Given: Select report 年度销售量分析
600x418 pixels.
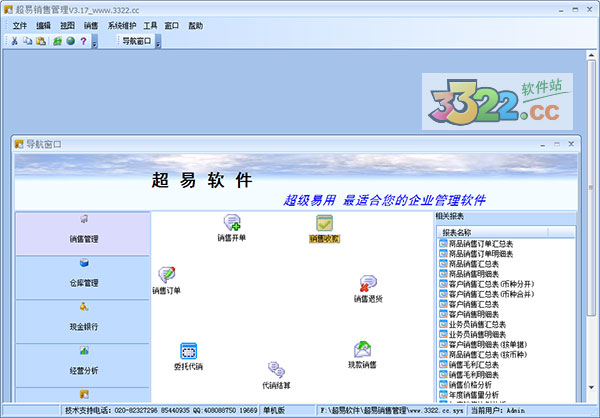Looking at the screenshot, I should (x=469, y=395).
